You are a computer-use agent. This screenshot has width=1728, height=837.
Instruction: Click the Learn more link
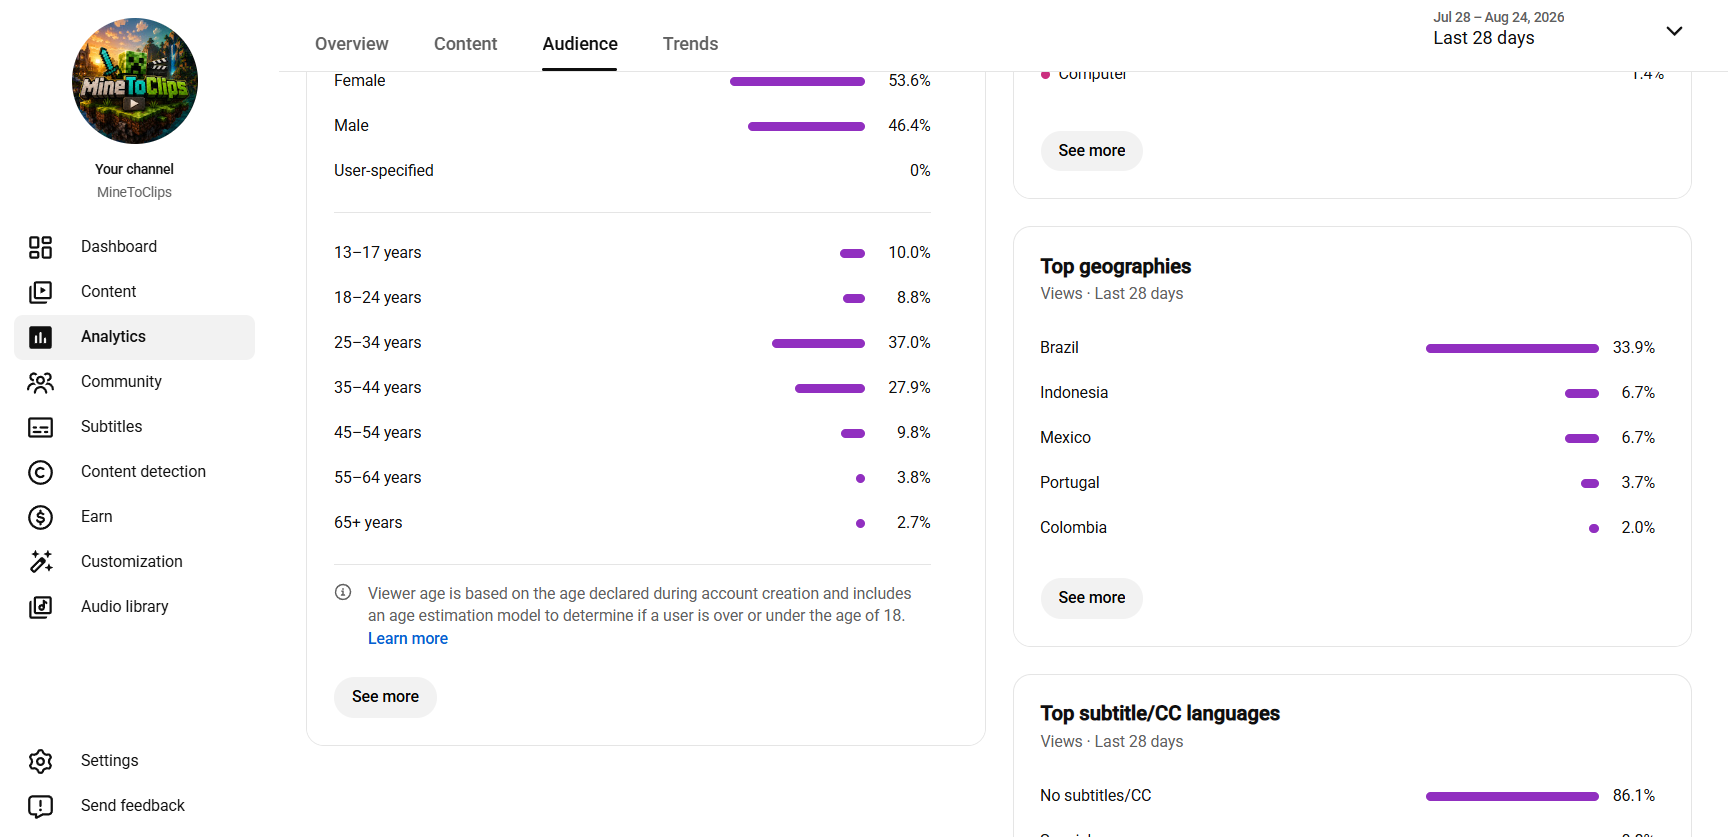coord(408,639)
